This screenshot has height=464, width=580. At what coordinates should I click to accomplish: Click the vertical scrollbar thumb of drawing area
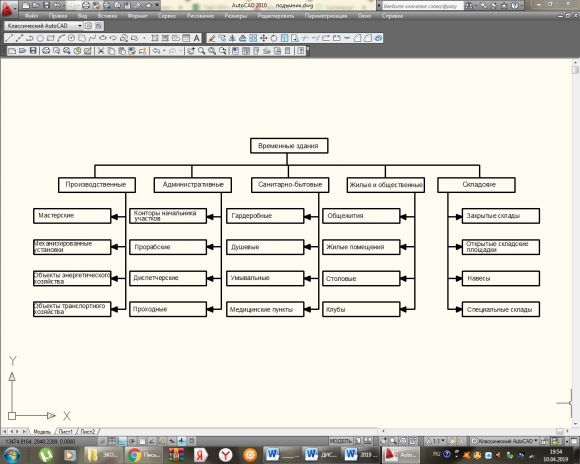[x=575, y=70]
